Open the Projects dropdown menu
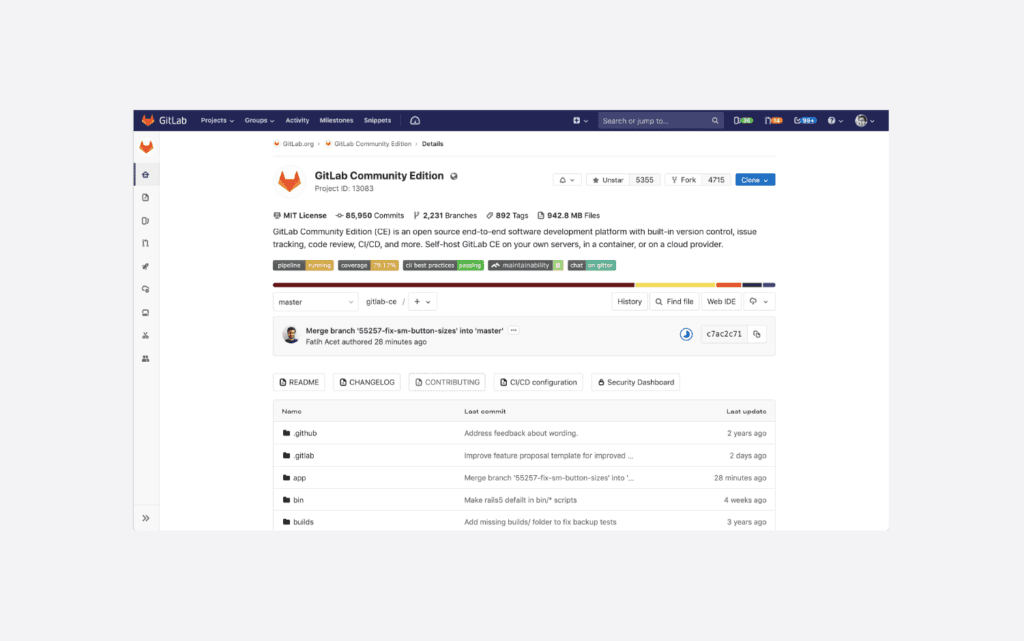The height and width of the screenshot is (641, 1024). point(217,121)
